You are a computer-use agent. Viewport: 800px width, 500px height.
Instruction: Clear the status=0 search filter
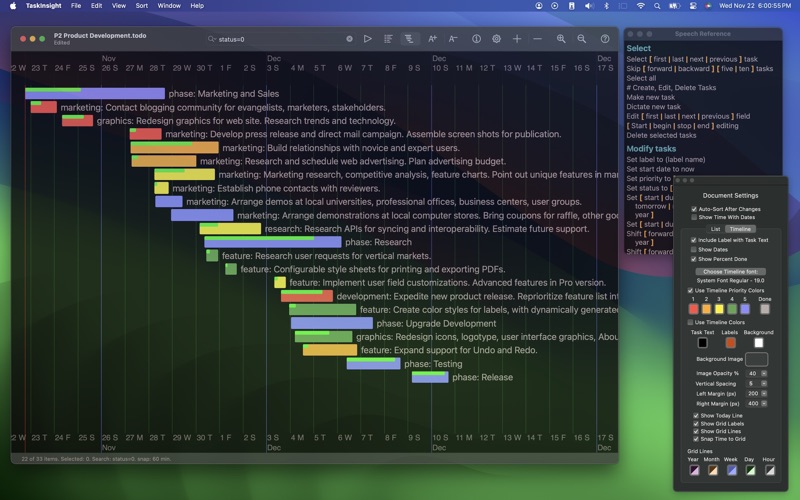coord(349,39)
